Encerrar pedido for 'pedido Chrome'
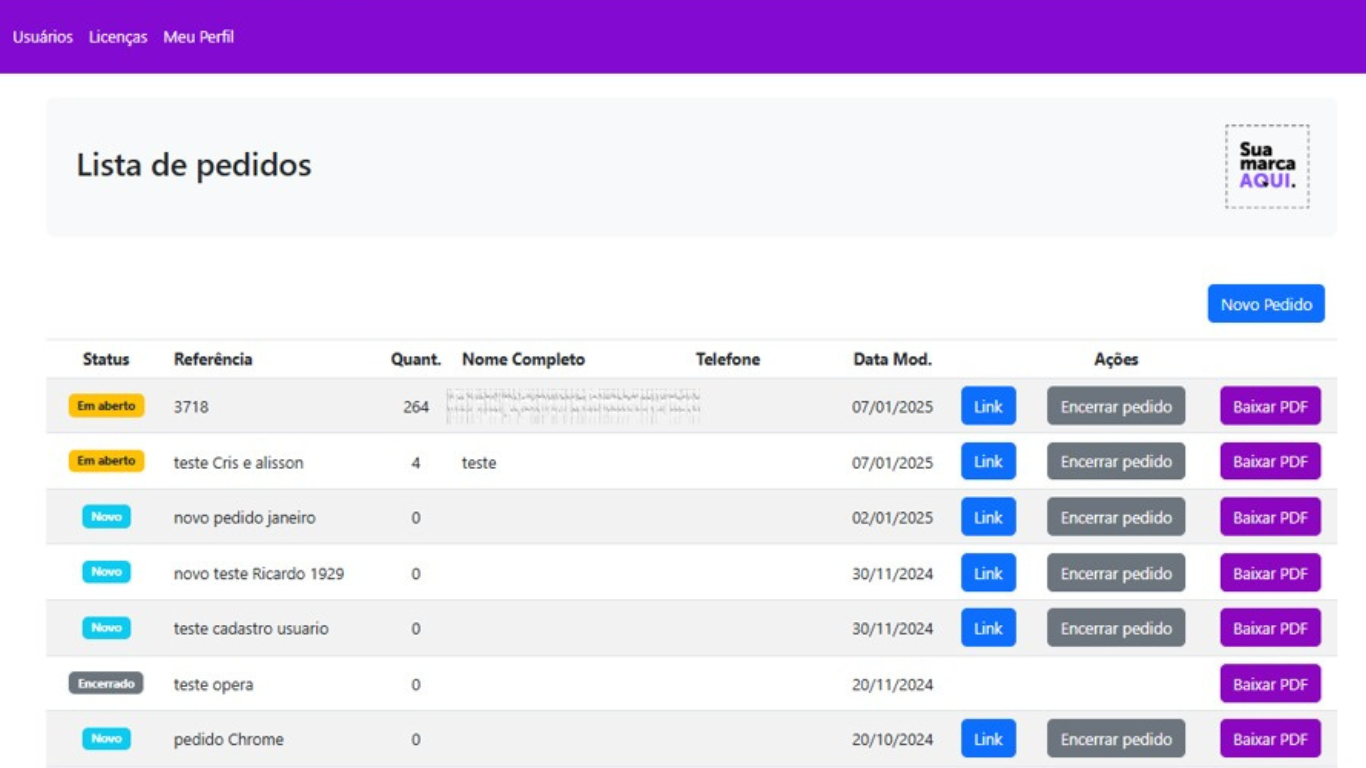The image size is (1366, 768). click(1116, 739)
